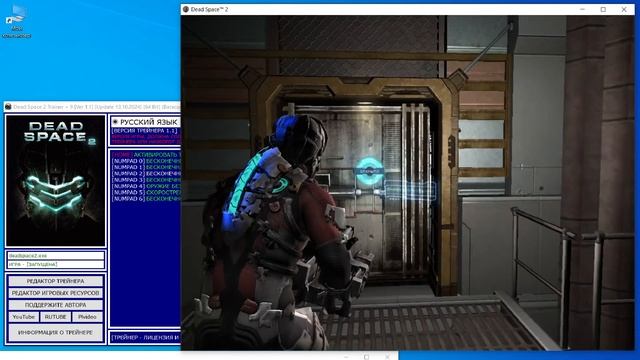The width and height of the screenshot is (640, 360).
Task: Open the YouTube link button
Action: pyautogui.click(x=24, y=317)
